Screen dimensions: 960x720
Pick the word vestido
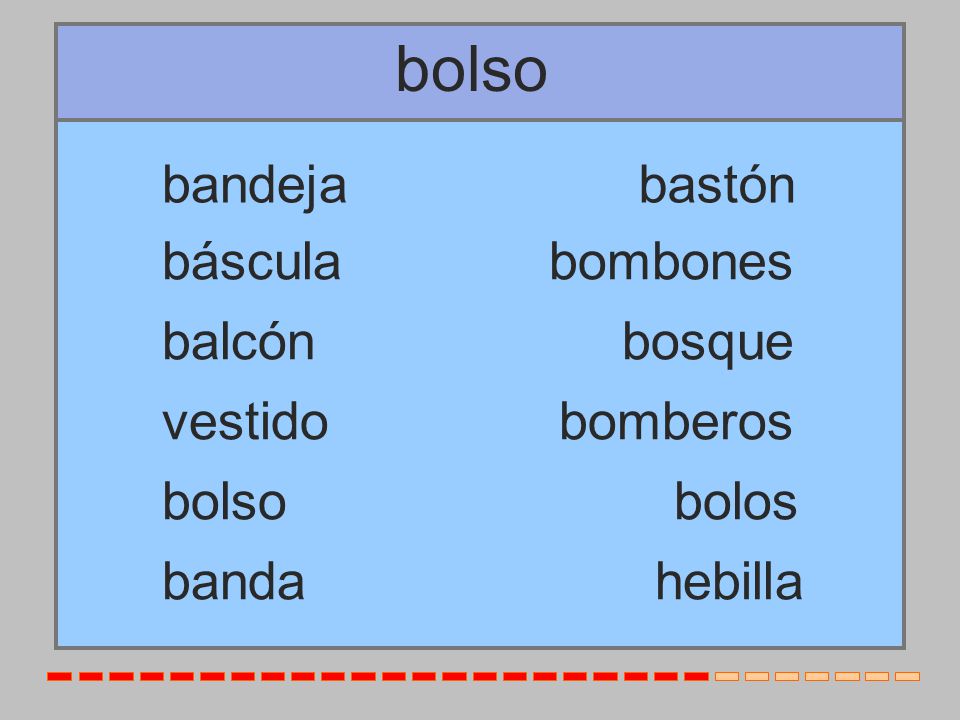point(245,421)
